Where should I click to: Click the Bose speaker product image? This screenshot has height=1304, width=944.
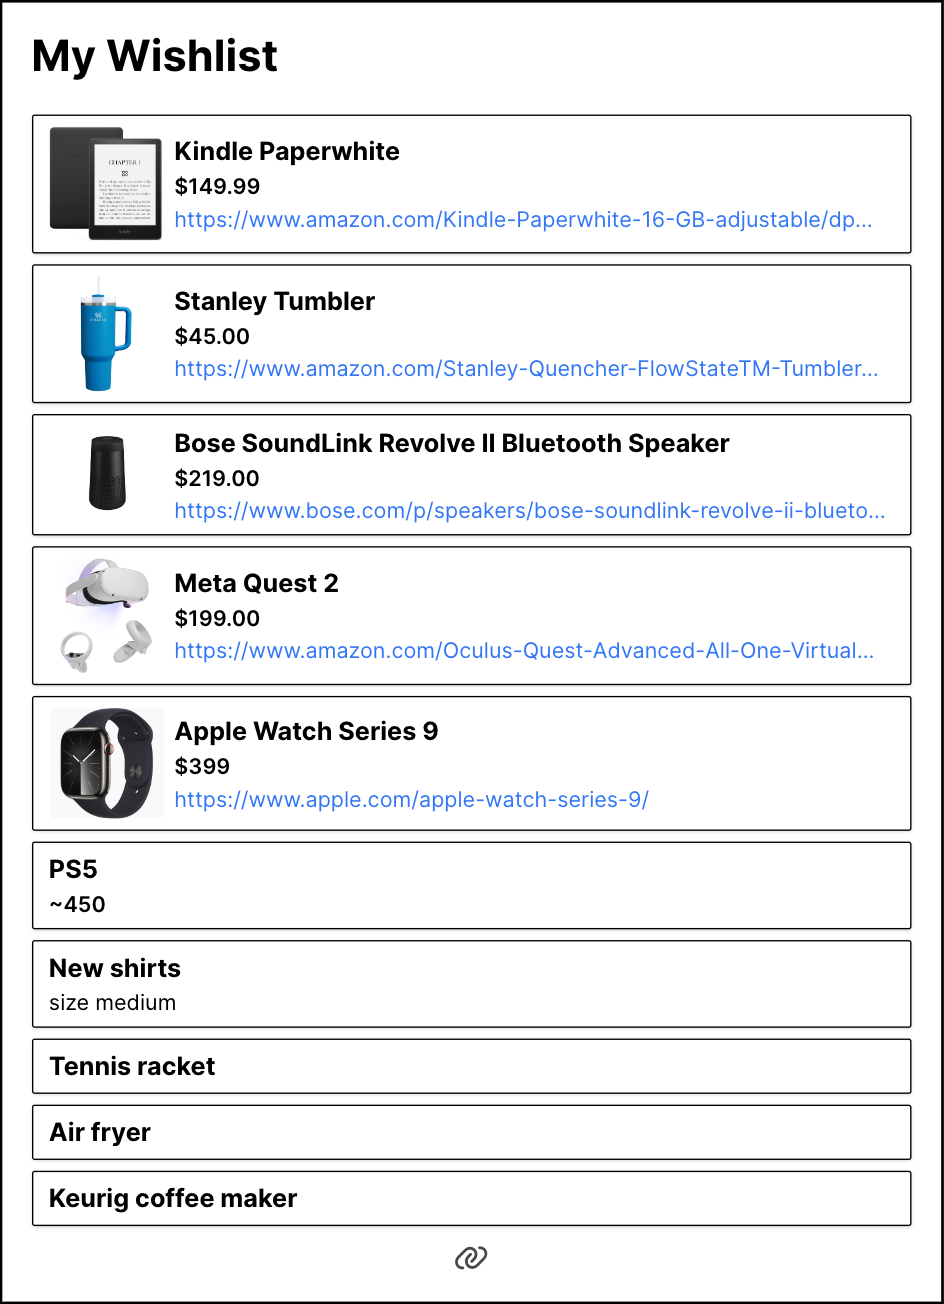click(x=106, y=474)
